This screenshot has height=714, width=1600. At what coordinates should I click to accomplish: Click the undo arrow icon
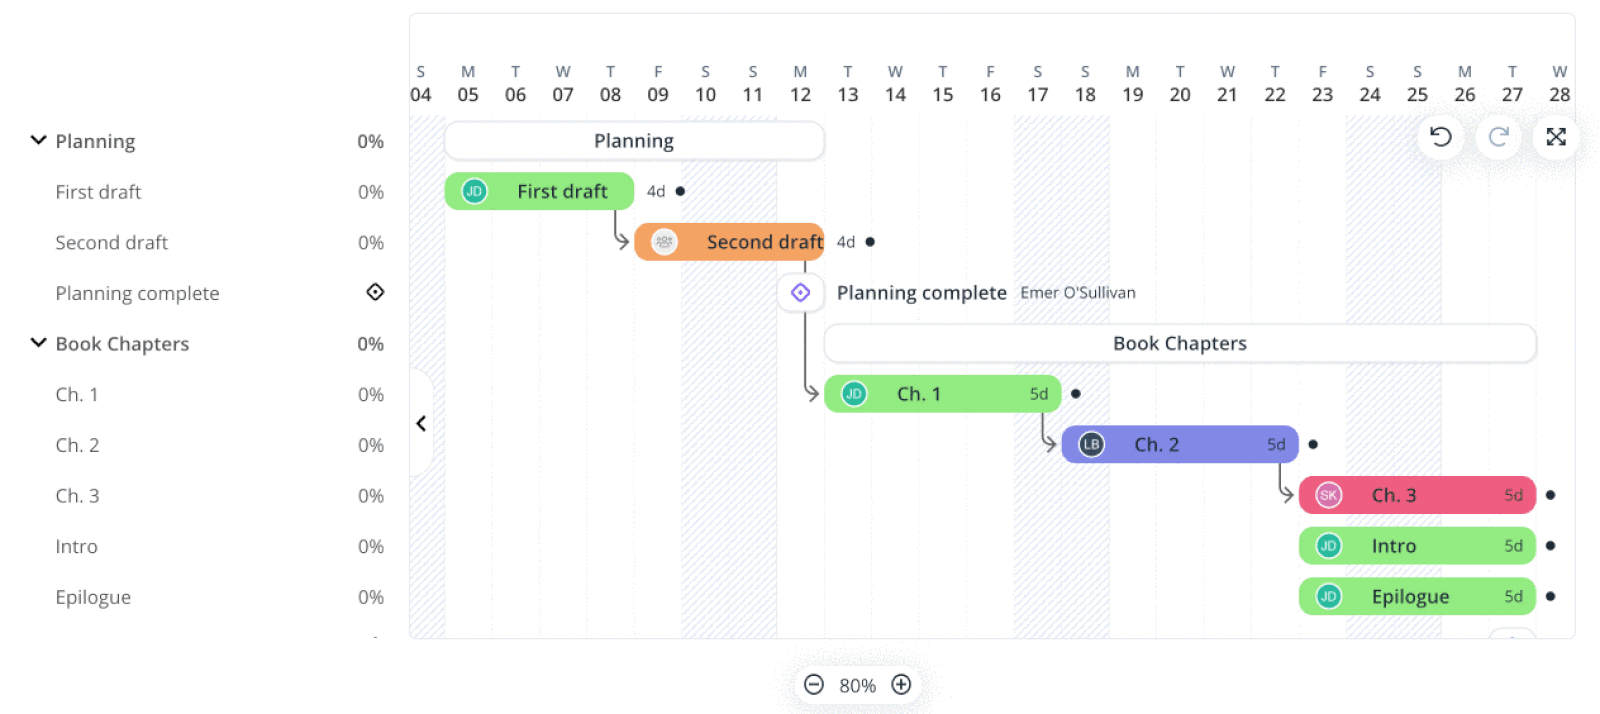click(1440, 137)
